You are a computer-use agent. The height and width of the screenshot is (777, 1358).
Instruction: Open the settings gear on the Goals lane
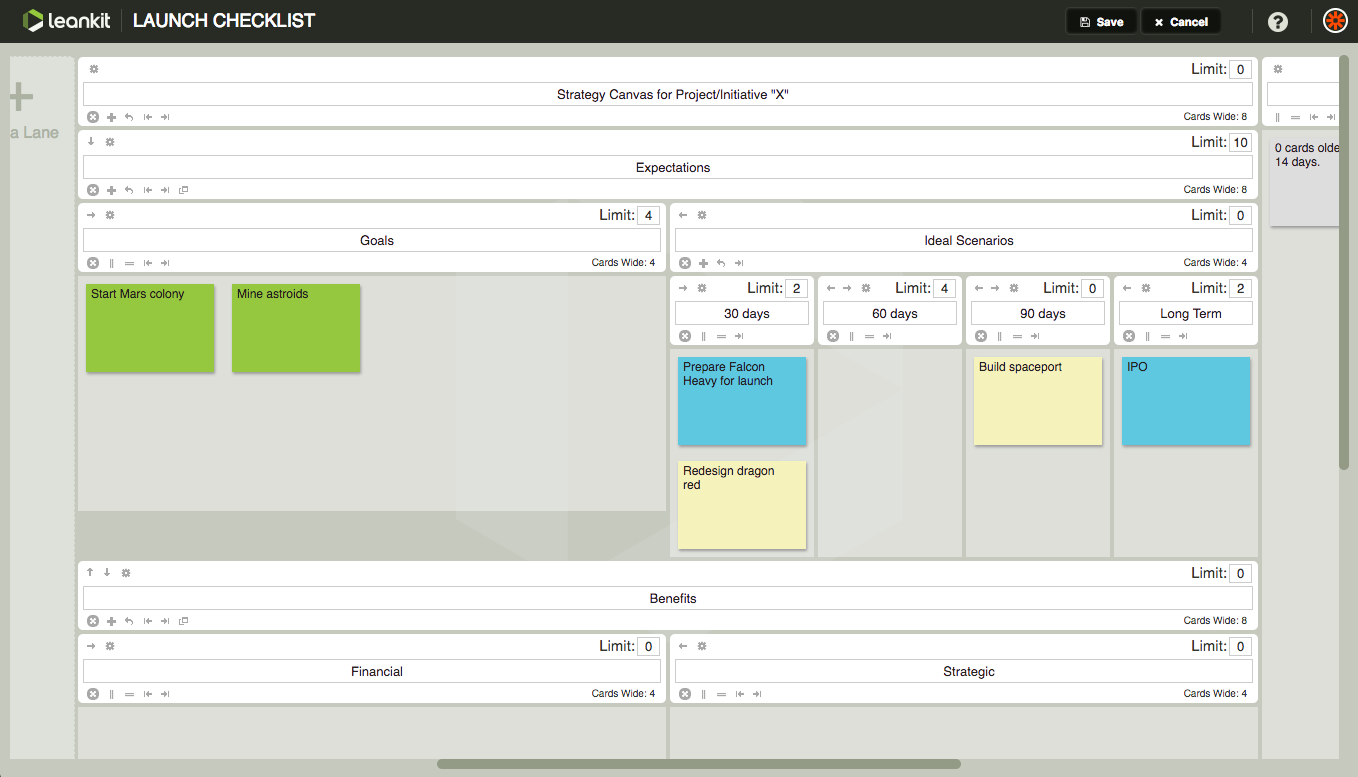(x=110, y=214)
